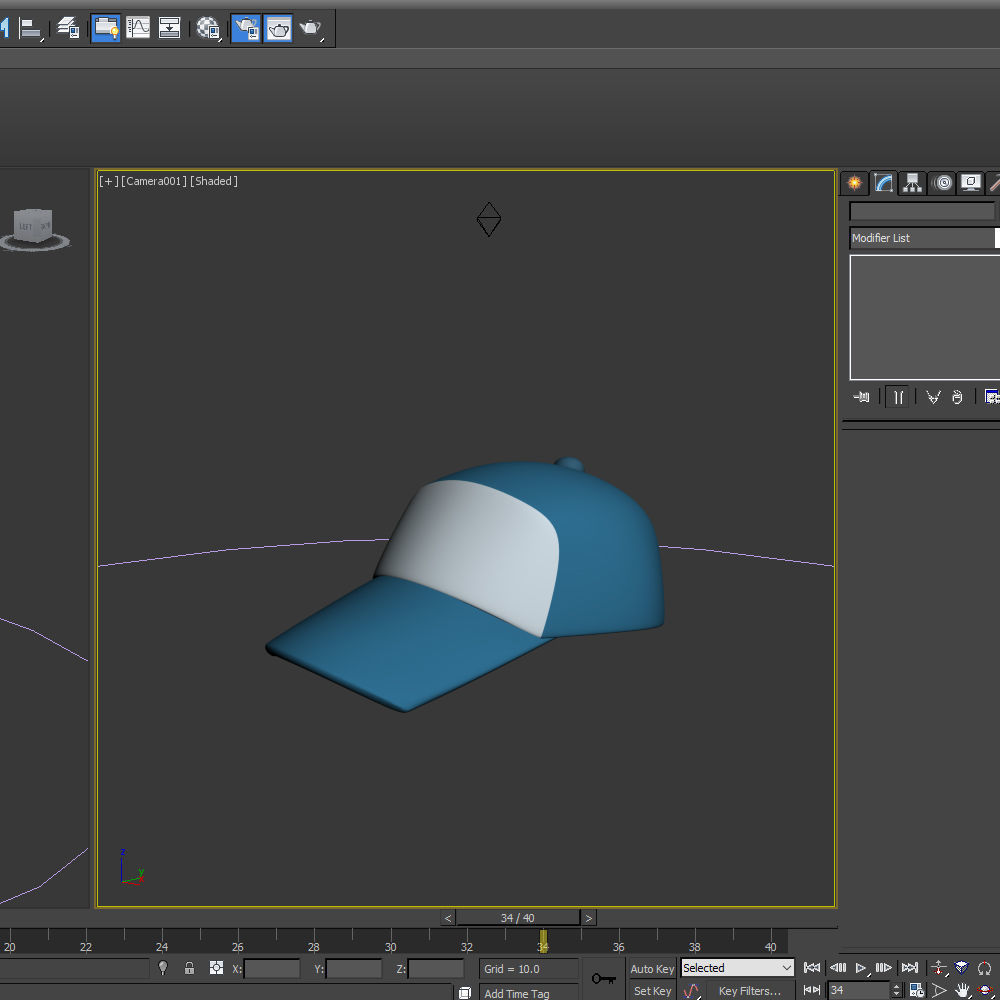Open the Curve Editor
This screenshot has height=1000, width=1000.
(140, 28)
